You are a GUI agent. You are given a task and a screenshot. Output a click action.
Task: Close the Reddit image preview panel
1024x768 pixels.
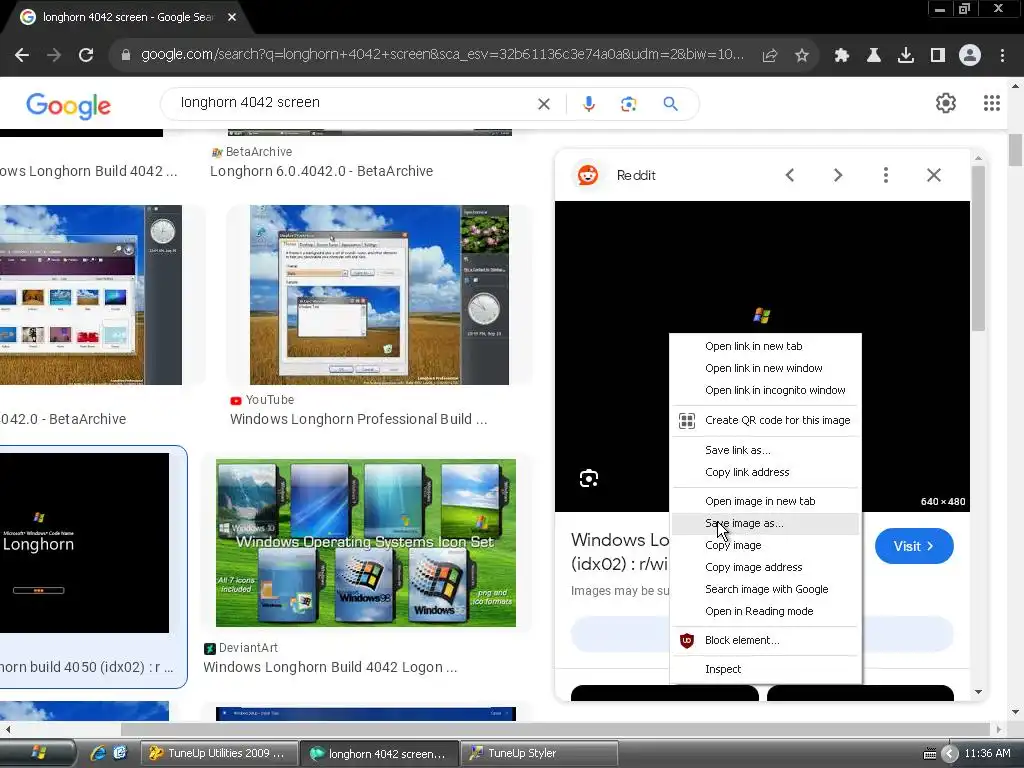click(x=934, y=175)
